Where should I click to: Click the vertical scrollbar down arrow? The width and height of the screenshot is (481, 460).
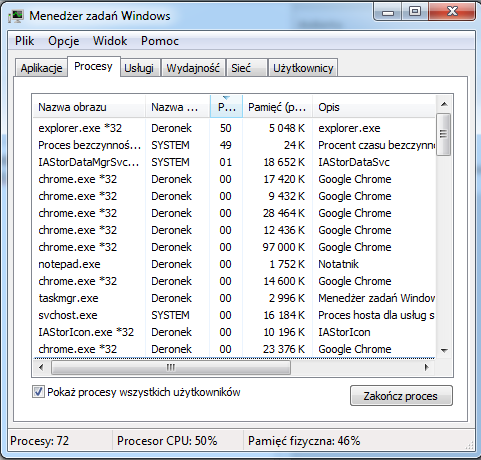point(444,350)
